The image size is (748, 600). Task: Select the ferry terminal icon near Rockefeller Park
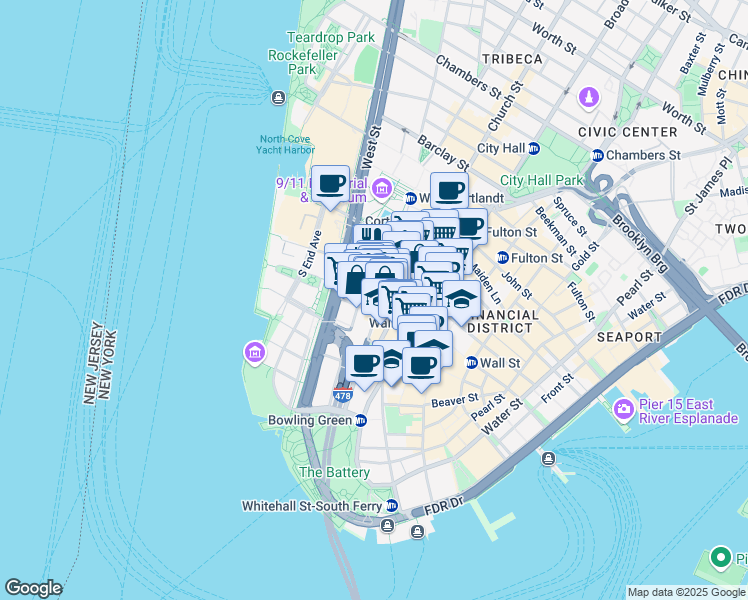click(x=278, y=98)
